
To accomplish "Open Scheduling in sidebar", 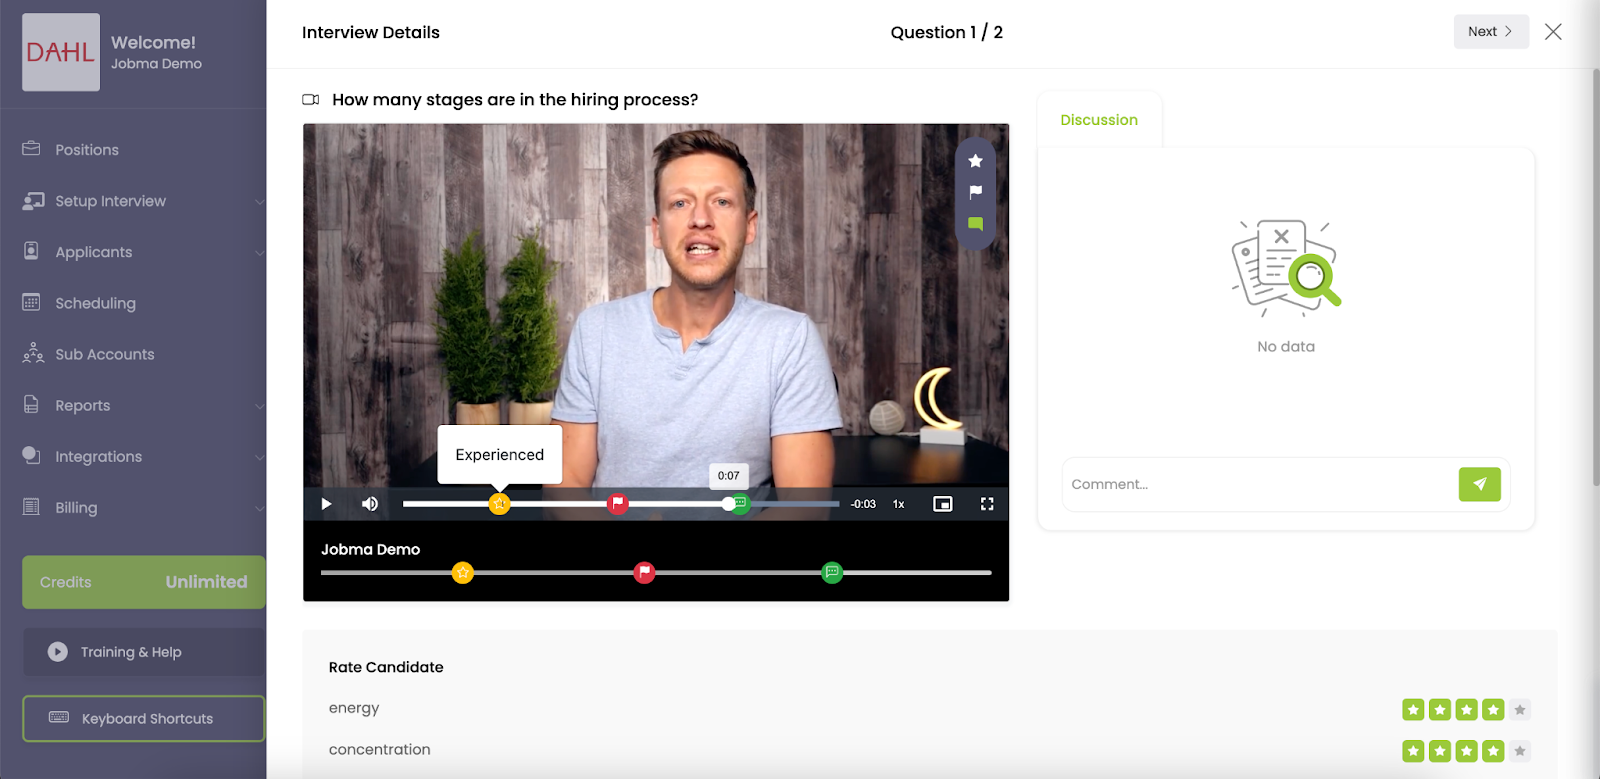I will click(x=96, y=303).
